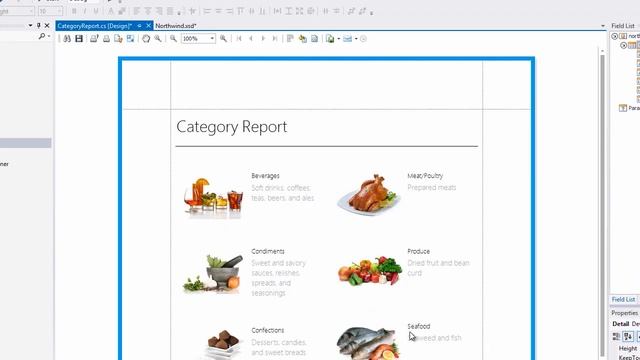This screenshot has width=640, height=360.
Task: Click the page Background color icon
Action: pyautogui.click(x=302, y=39)
